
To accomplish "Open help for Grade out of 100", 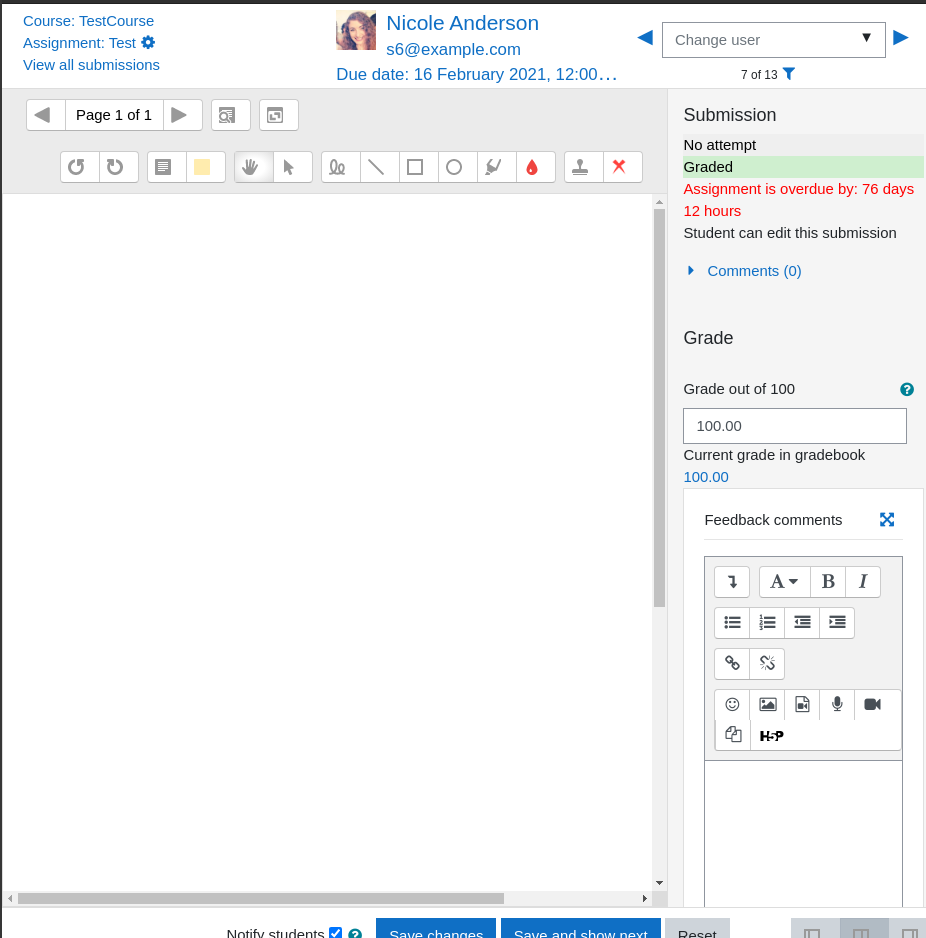I will 907,389.
